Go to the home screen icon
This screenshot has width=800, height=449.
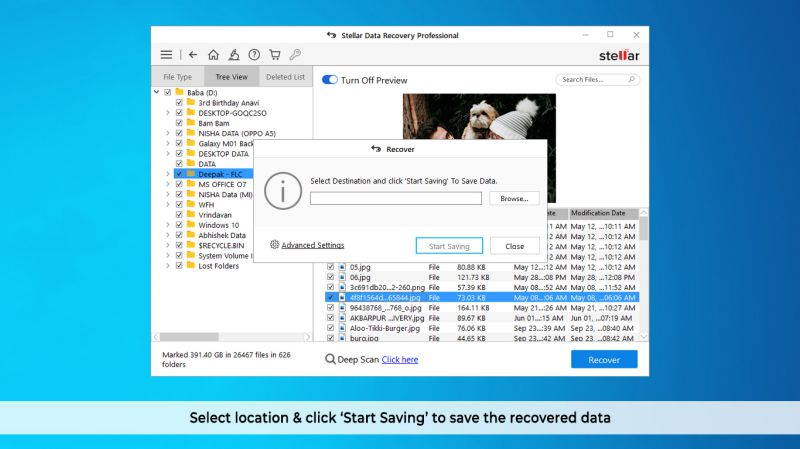tap(213, 55)
